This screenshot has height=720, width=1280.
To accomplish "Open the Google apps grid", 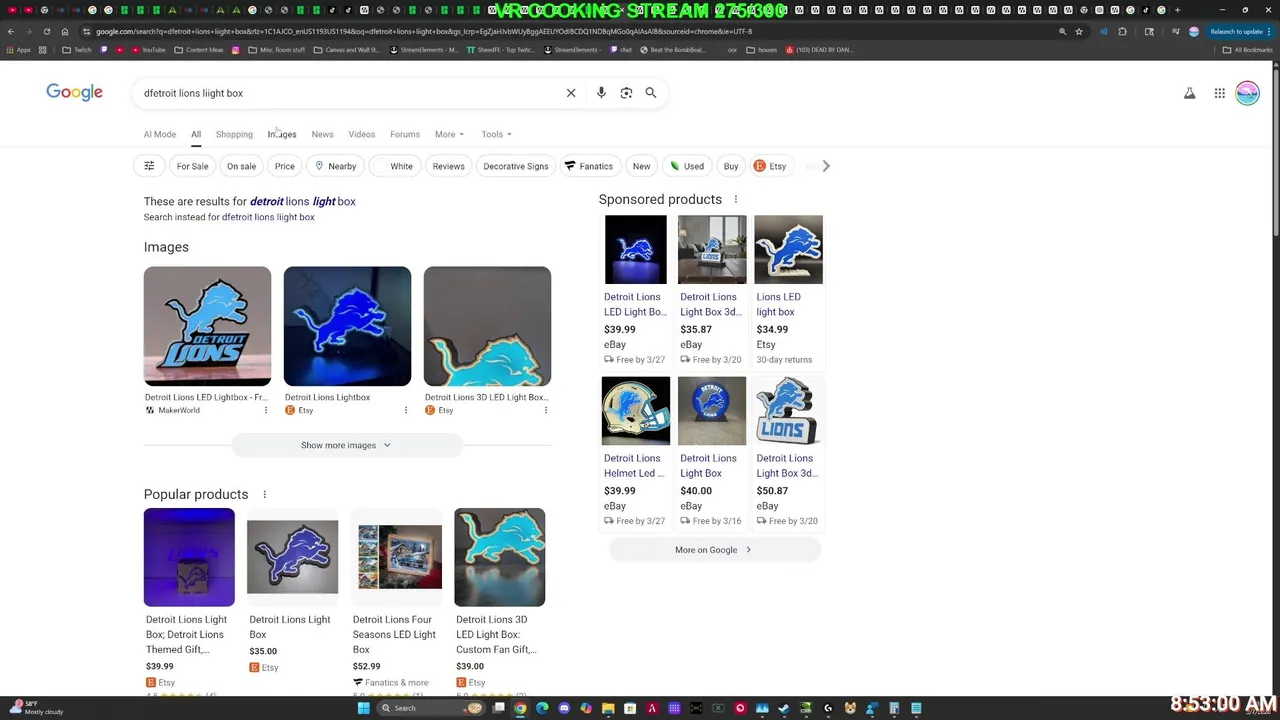I will point(1220,93).
